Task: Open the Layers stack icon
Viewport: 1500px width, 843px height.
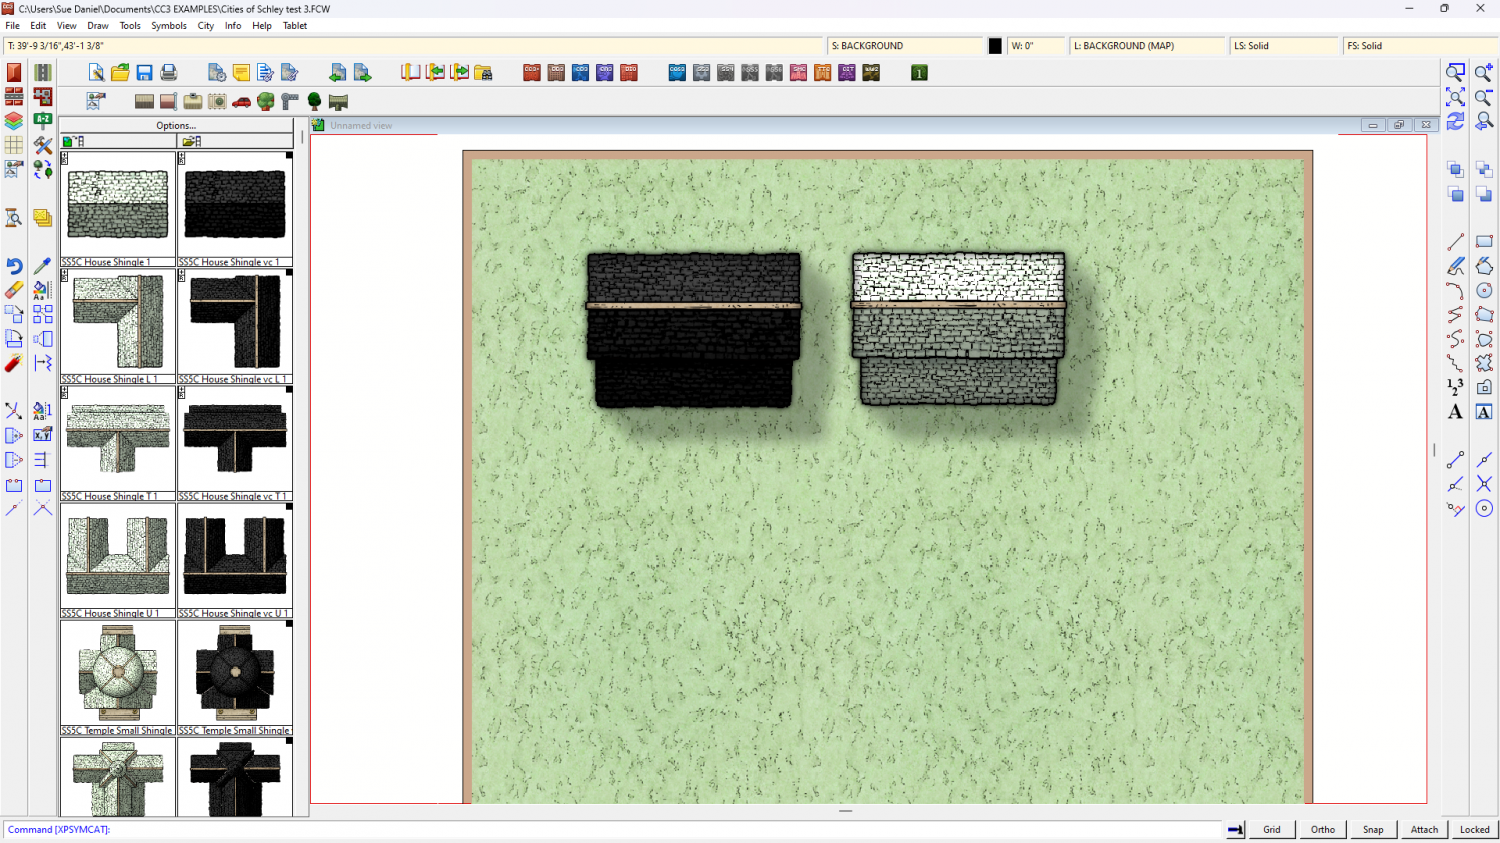Action: 14,121
